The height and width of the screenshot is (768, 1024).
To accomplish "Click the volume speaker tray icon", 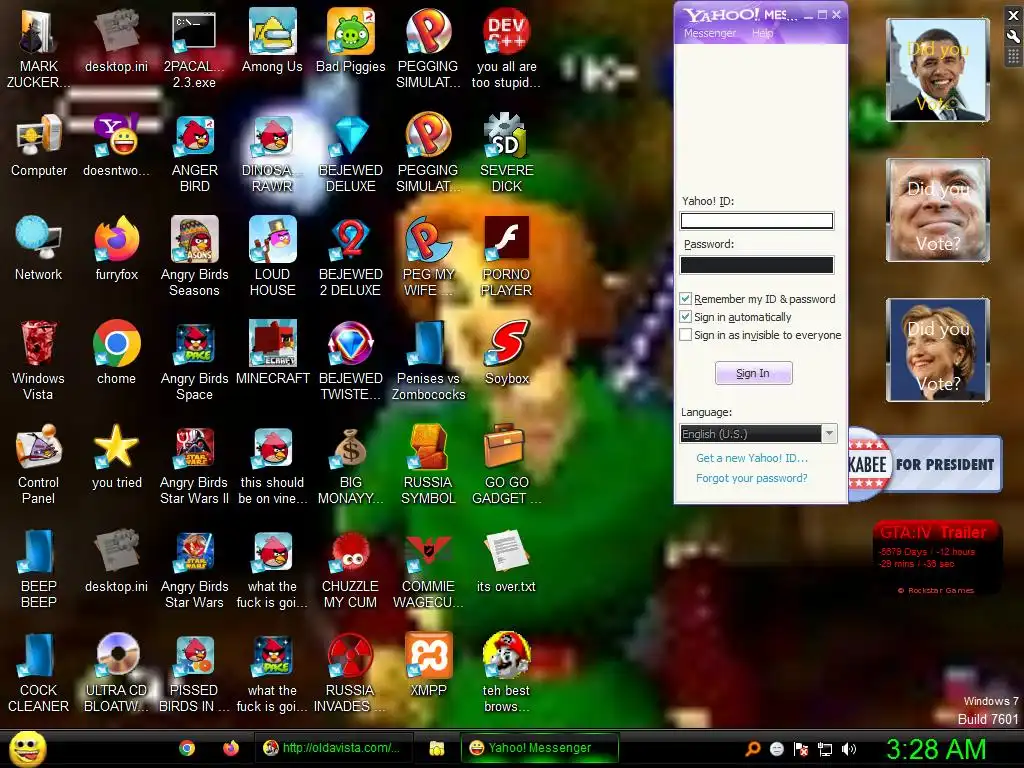I will (x=849, y=749).
